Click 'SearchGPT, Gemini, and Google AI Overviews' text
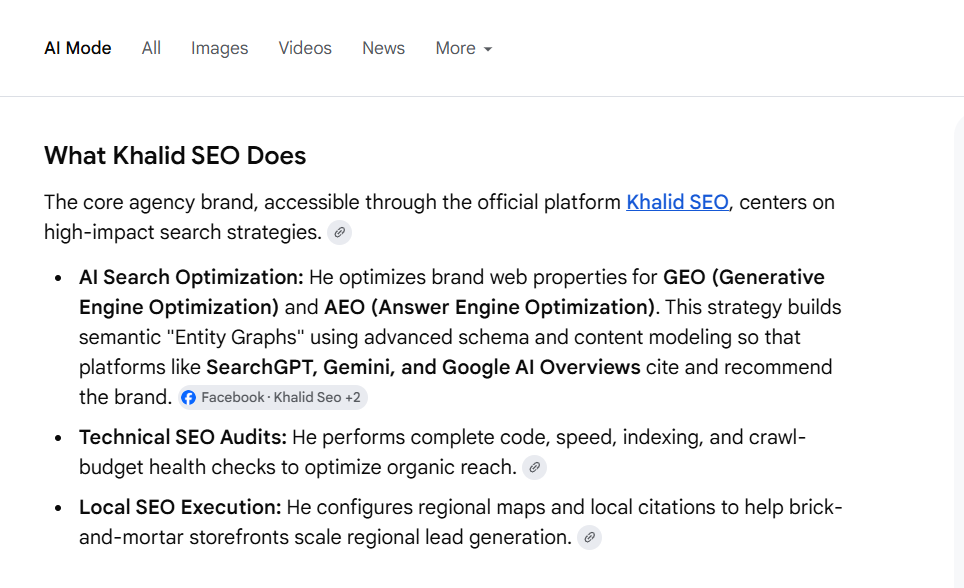964x588 pixels. (423, 367)
